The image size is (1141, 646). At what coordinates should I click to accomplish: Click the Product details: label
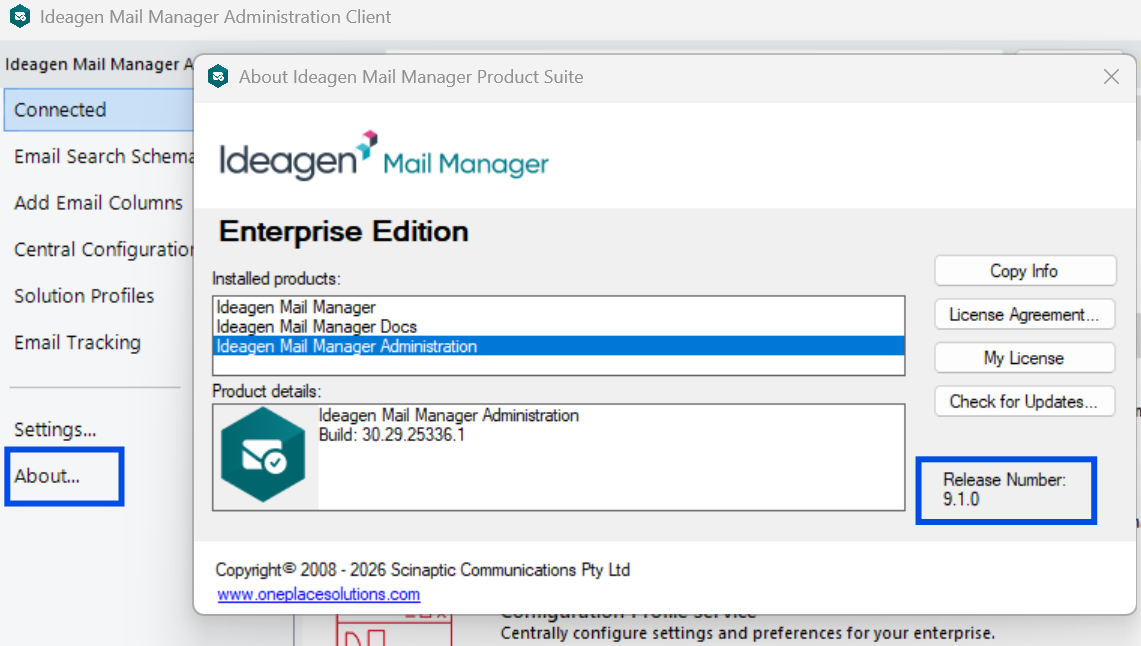point(266,391)
